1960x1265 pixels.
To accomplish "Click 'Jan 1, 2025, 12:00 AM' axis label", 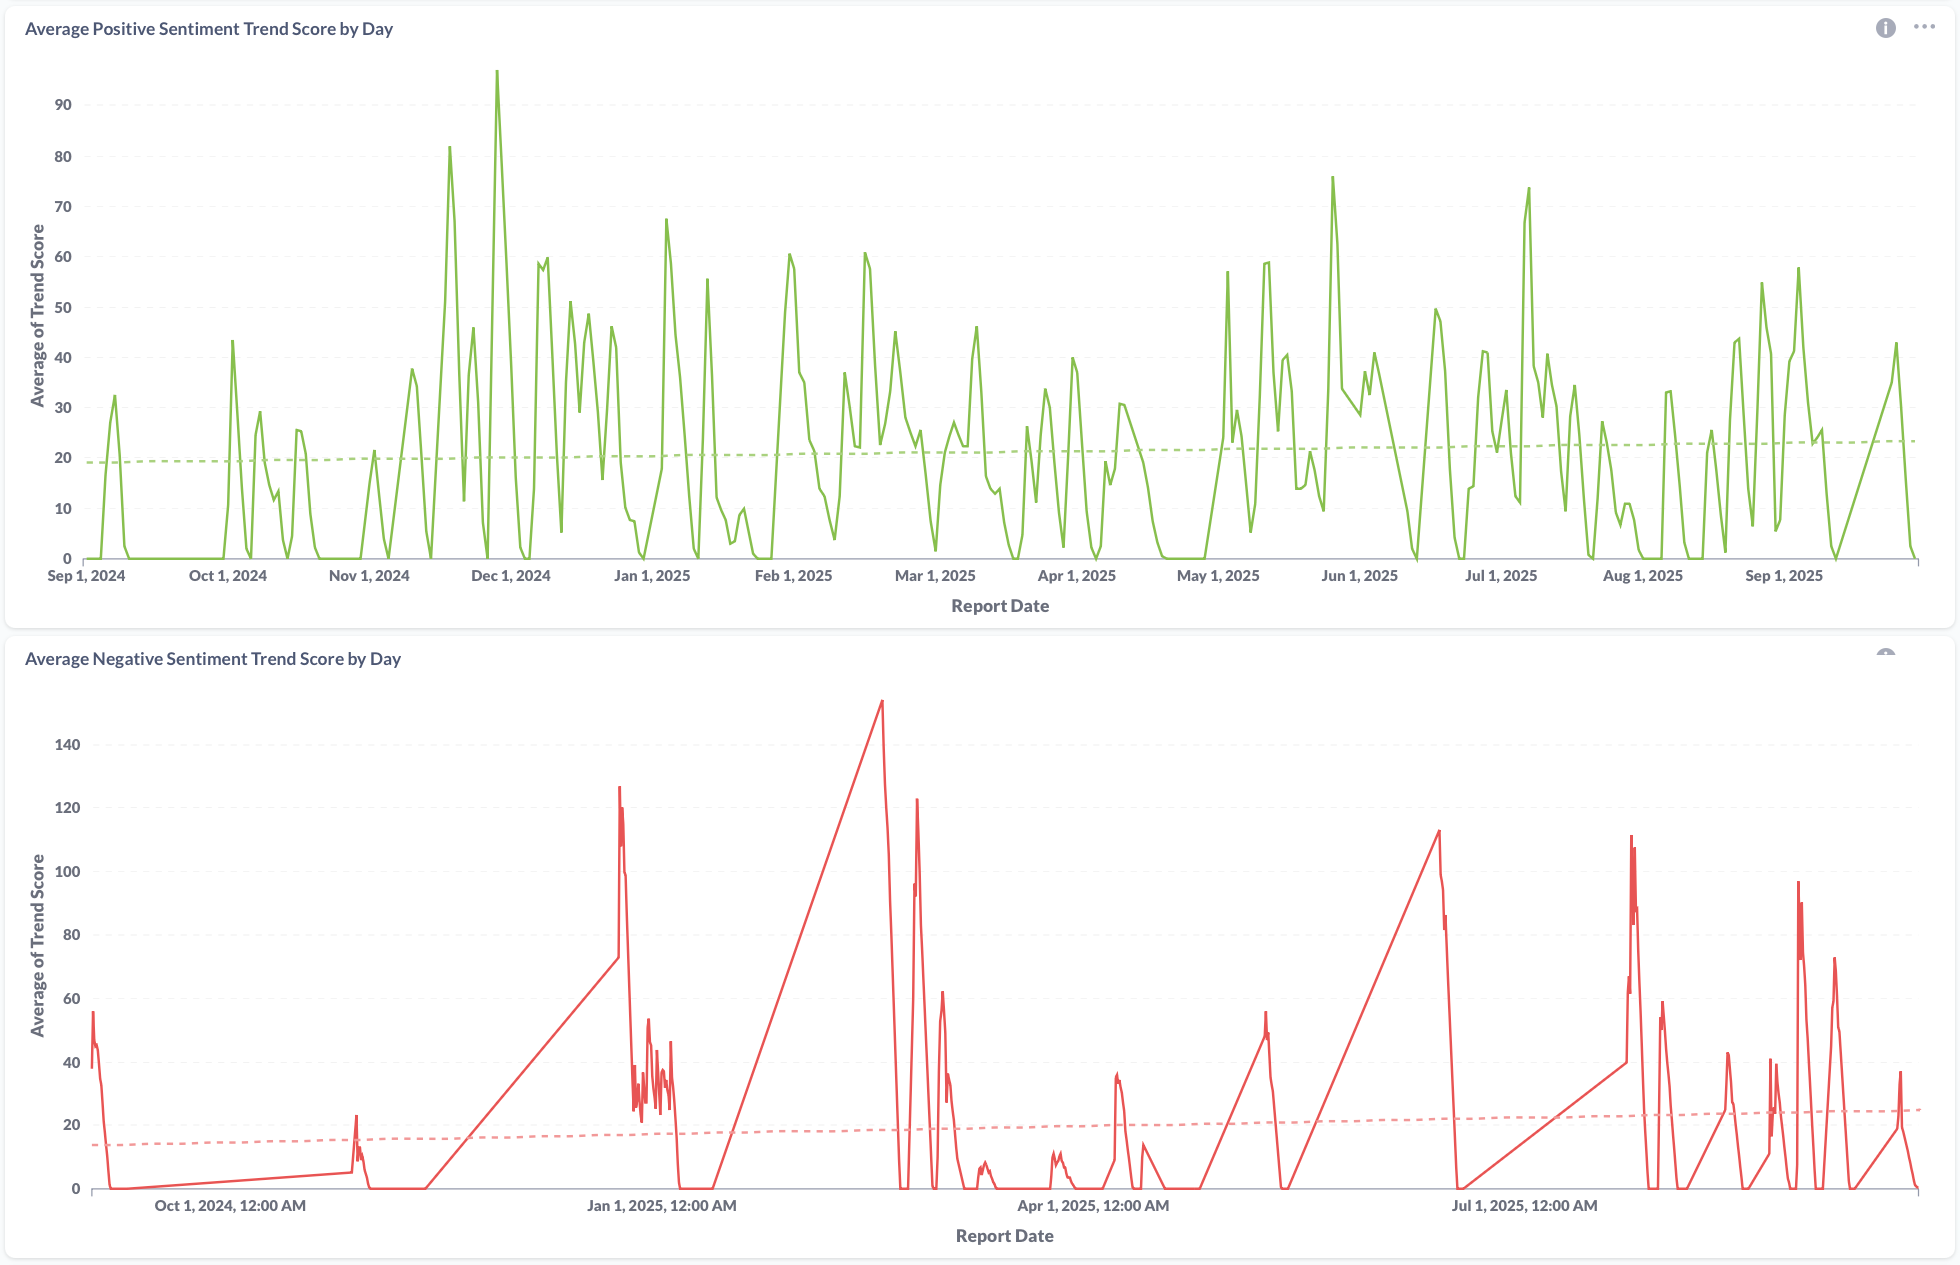I will coord(661,1206).
